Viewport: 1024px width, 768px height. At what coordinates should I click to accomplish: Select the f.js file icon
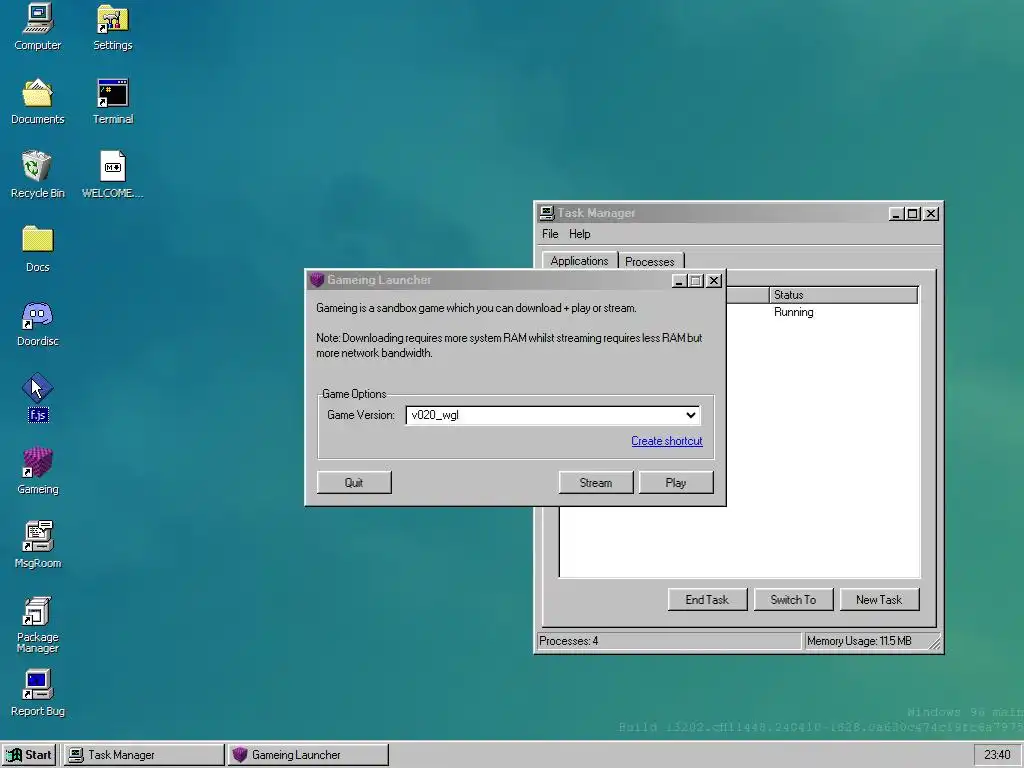coord(37,397)
